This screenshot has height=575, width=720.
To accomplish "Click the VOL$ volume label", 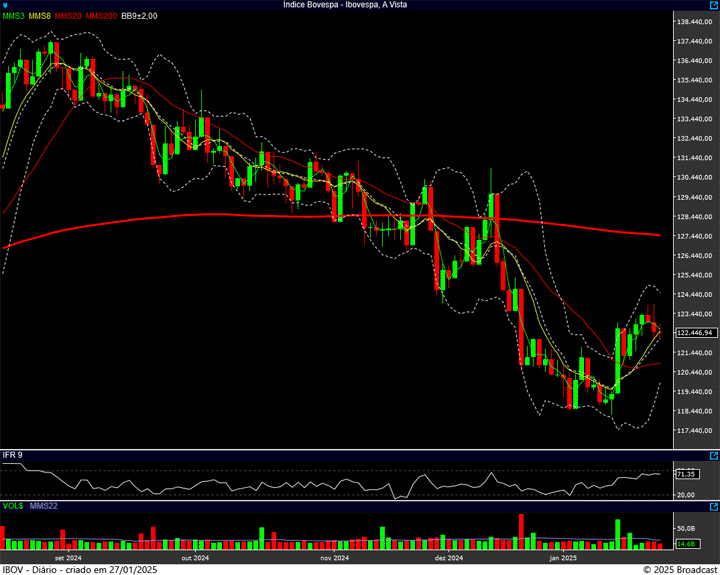I will click(13, 507).
